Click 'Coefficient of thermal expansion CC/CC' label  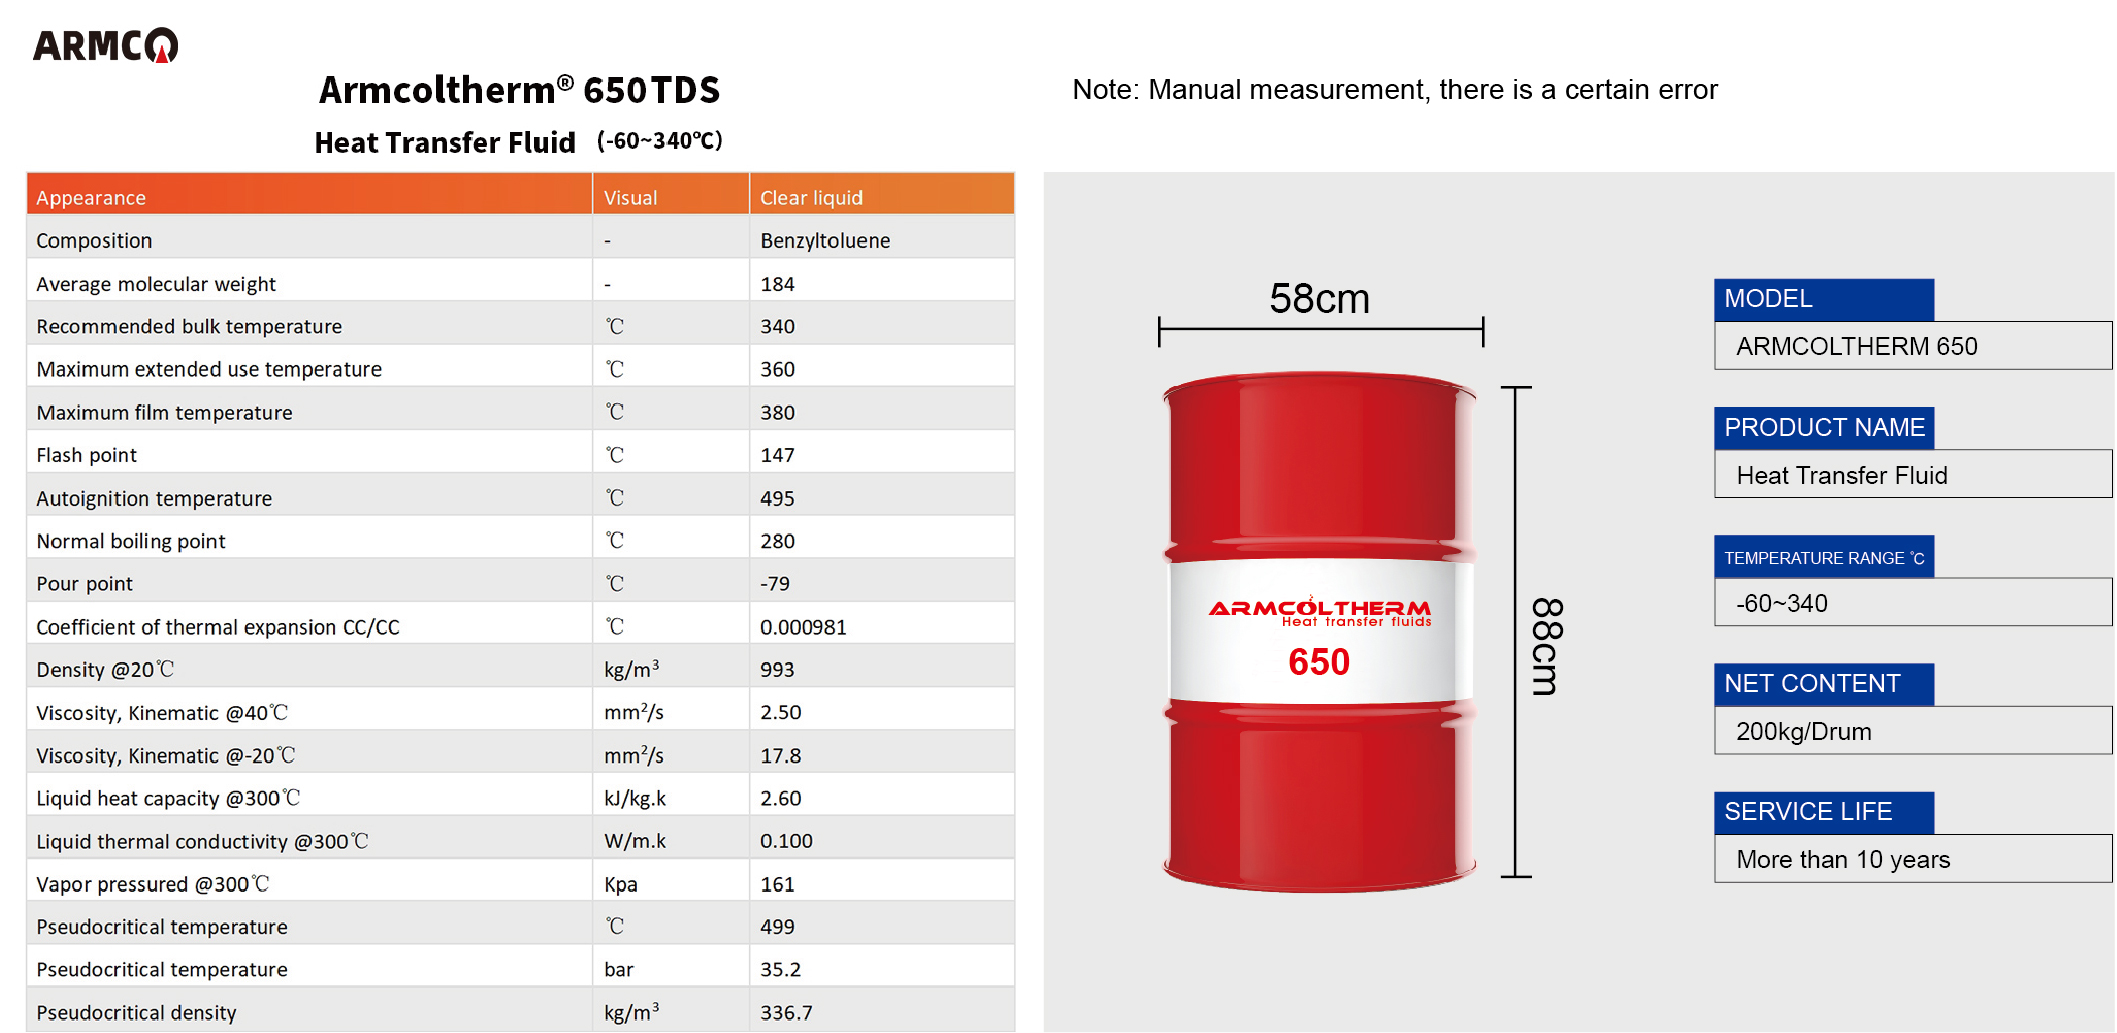pyautogui.click(x=218, y=627)
